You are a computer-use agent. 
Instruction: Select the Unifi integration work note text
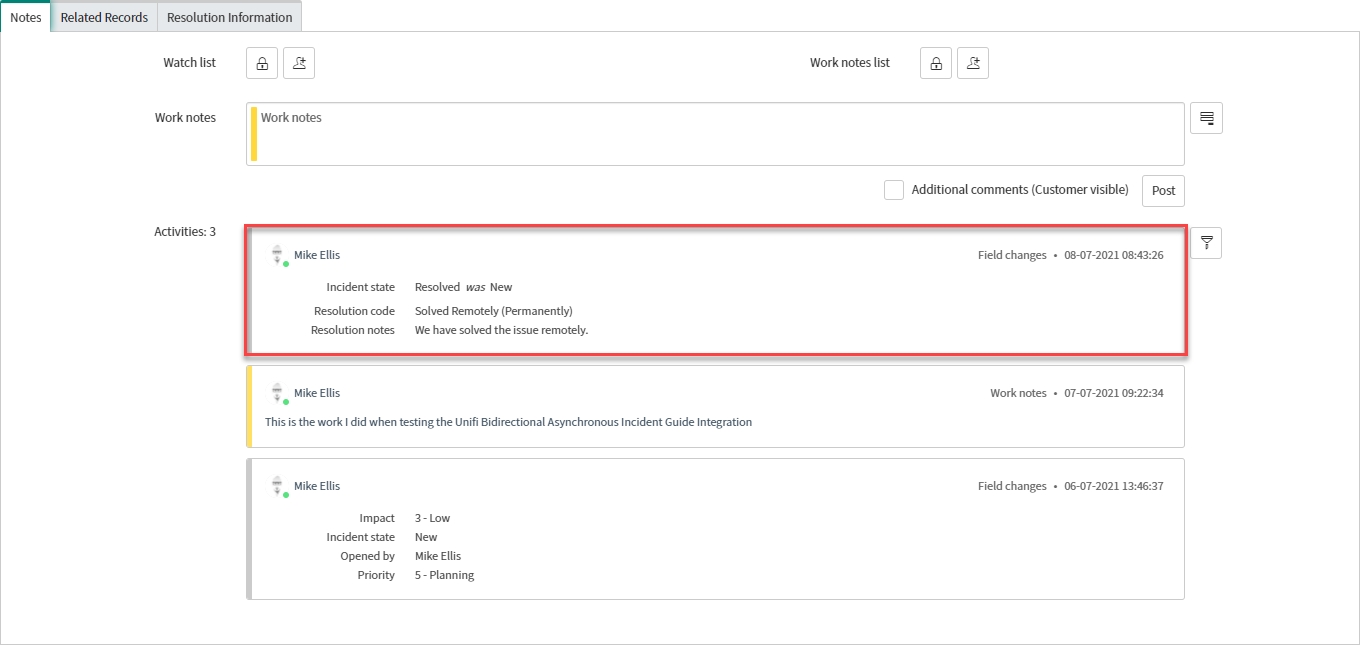click(x=508, y=422)
